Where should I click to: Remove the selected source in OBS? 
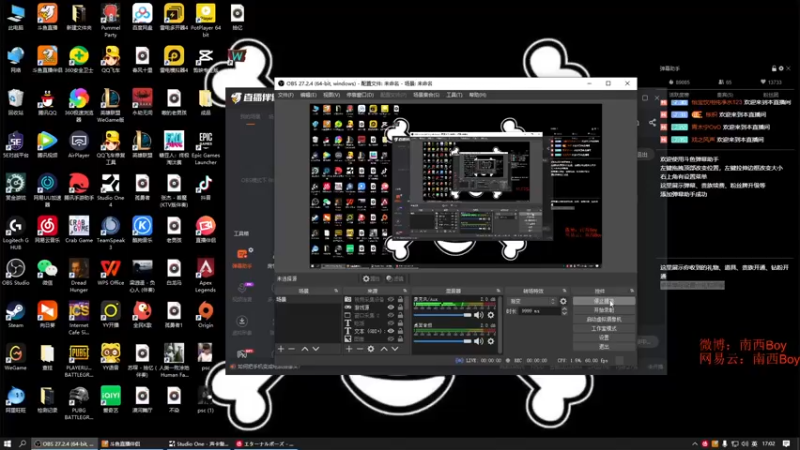(x=360, y=349)
